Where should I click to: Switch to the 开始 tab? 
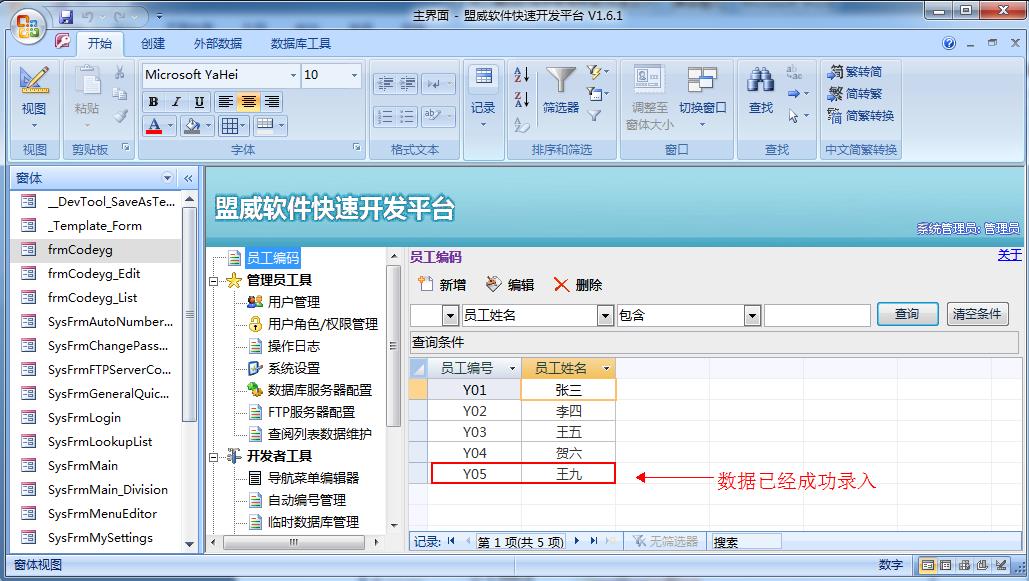[100, 43]
